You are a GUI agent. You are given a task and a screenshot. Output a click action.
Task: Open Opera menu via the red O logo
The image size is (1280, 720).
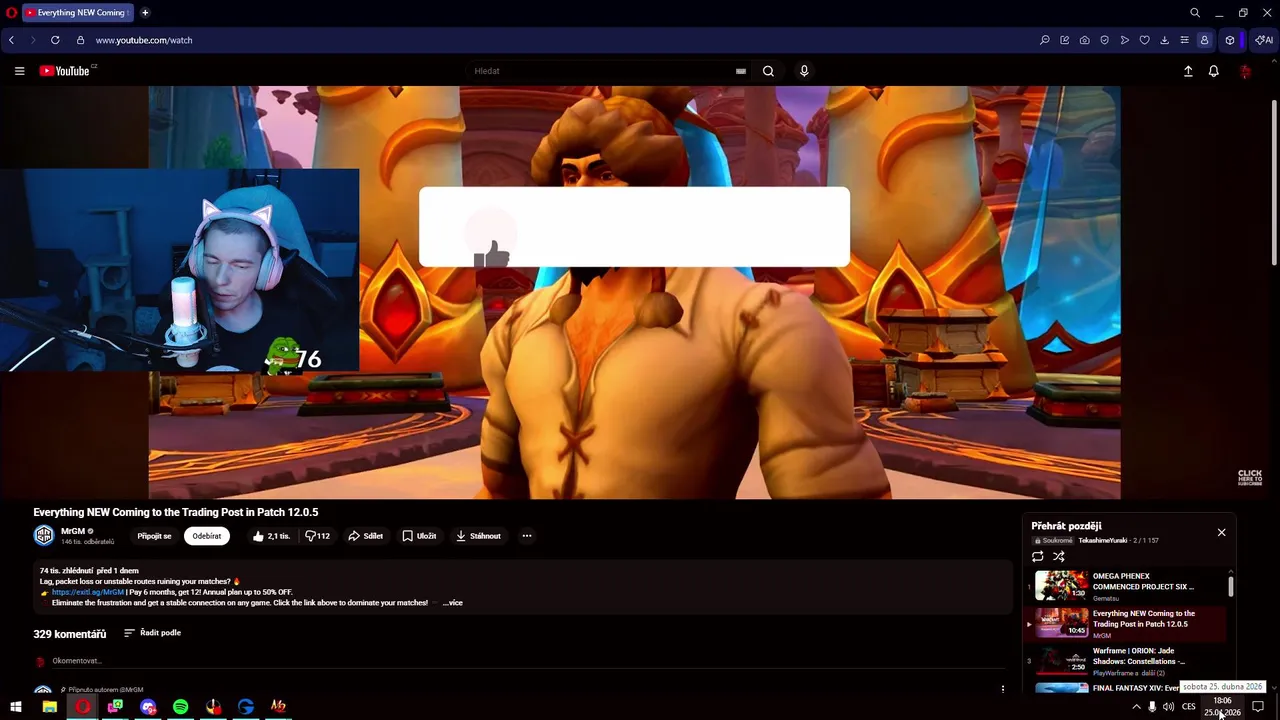[11, 13]
